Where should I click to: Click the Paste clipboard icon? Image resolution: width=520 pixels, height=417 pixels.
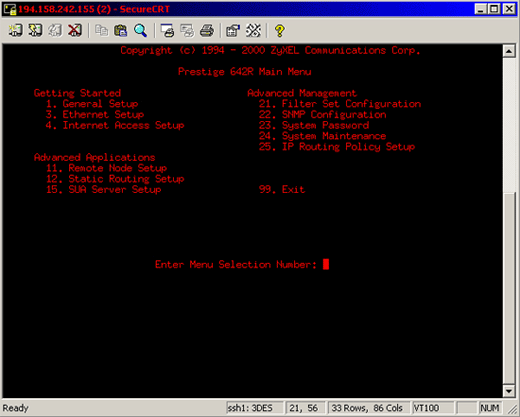[121, 30]
